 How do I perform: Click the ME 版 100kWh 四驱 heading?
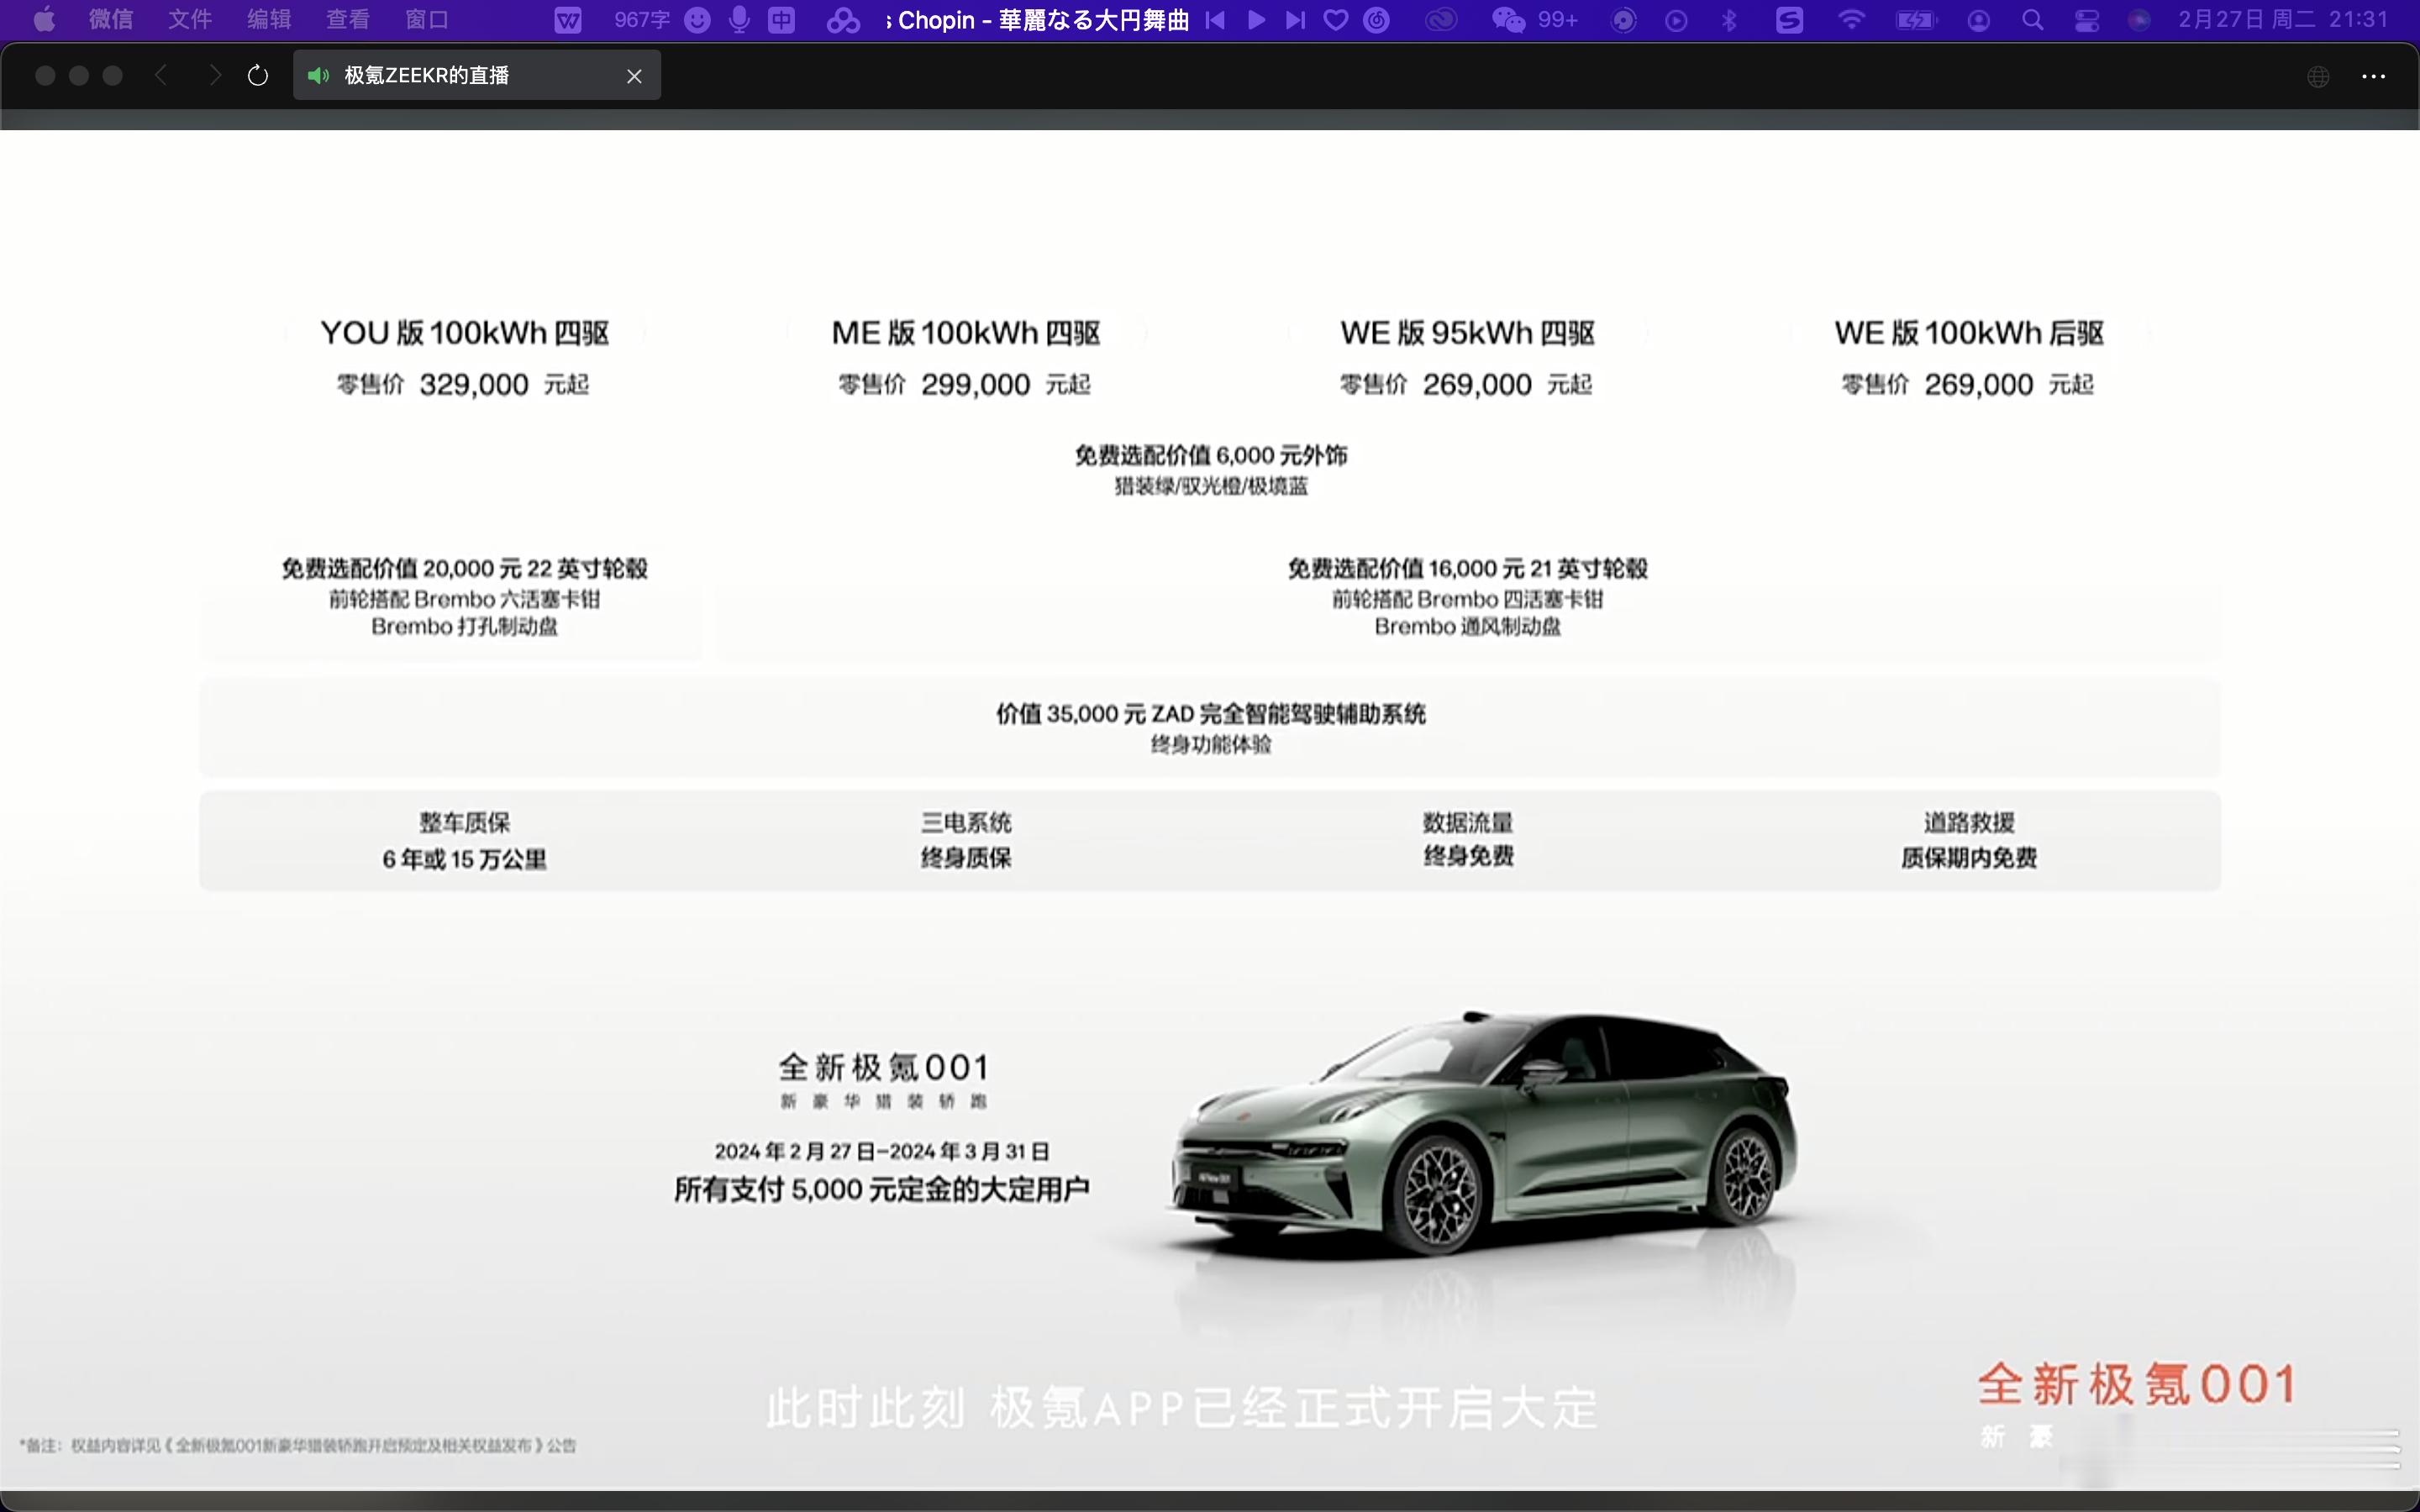click(966, 333)
